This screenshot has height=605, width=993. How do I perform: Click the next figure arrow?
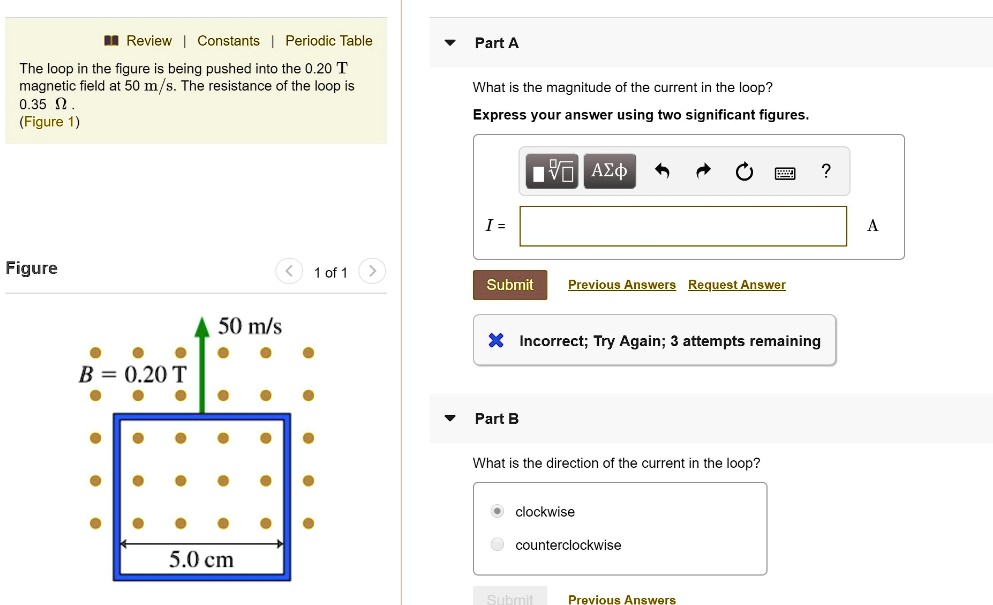tap(371, 271)
